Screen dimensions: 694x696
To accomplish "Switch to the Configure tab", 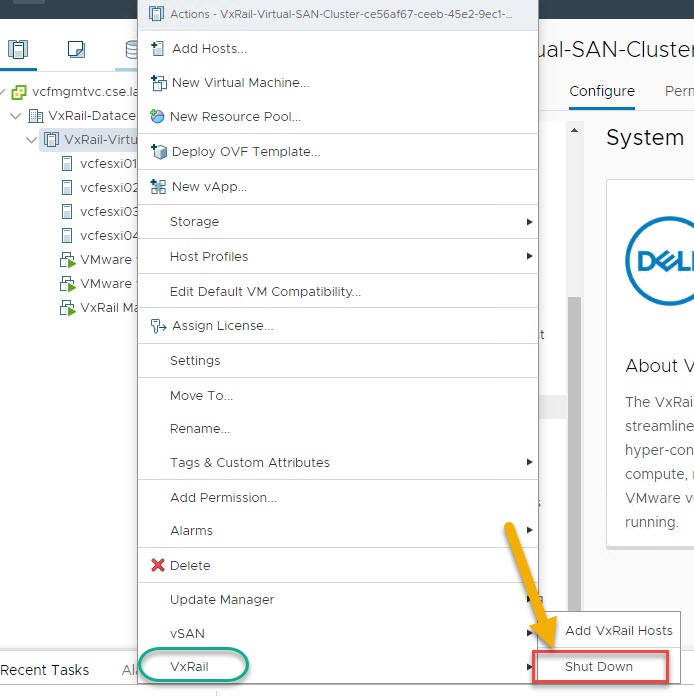I will [602, 92].
